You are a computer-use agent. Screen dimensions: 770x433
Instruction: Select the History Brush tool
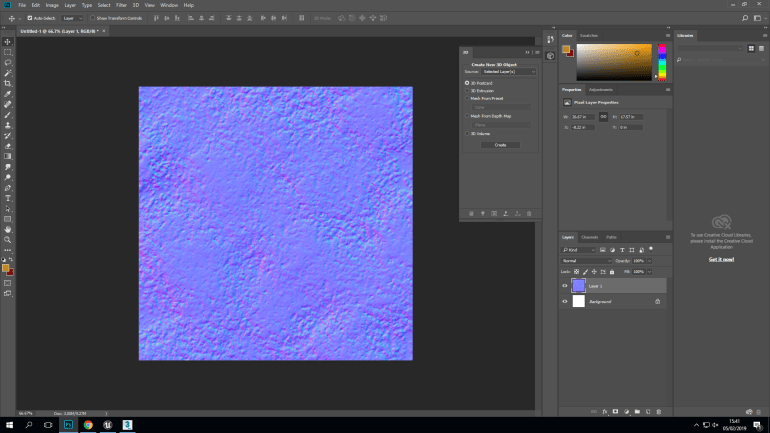pyautogui.click(x=7, y=135)
